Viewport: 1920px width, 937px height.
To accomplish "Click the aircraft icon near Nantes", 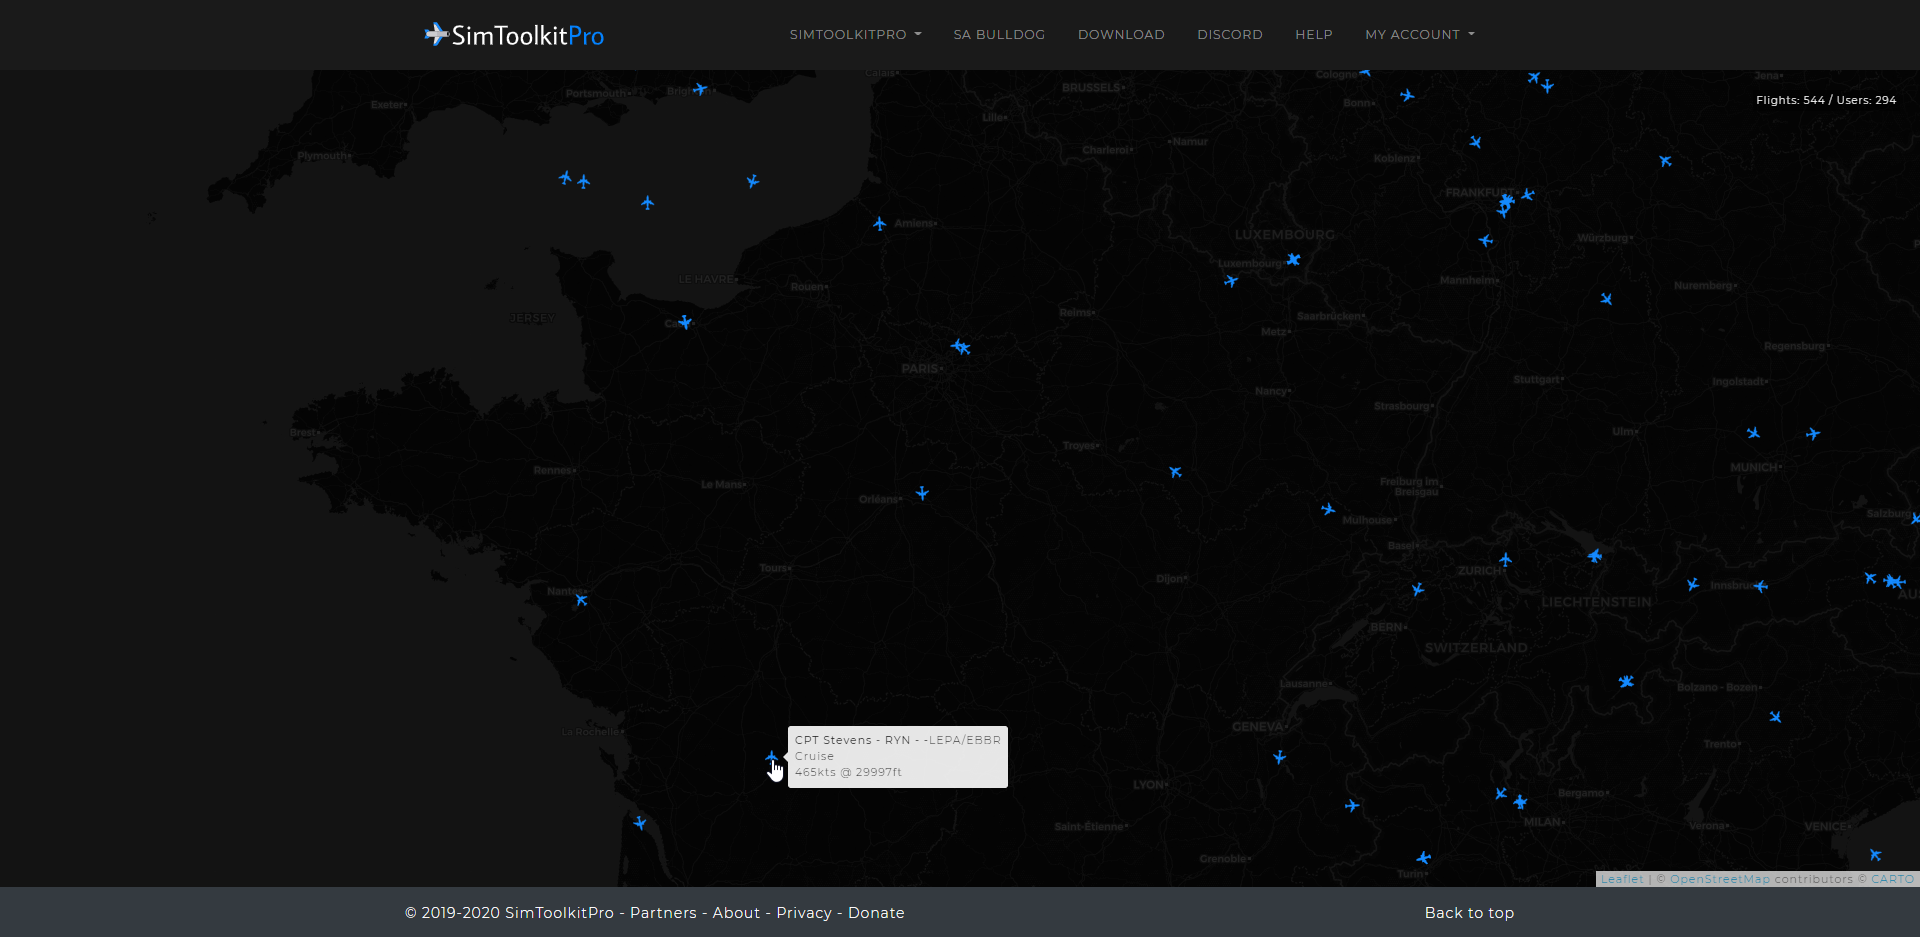I will pos(581,599).
